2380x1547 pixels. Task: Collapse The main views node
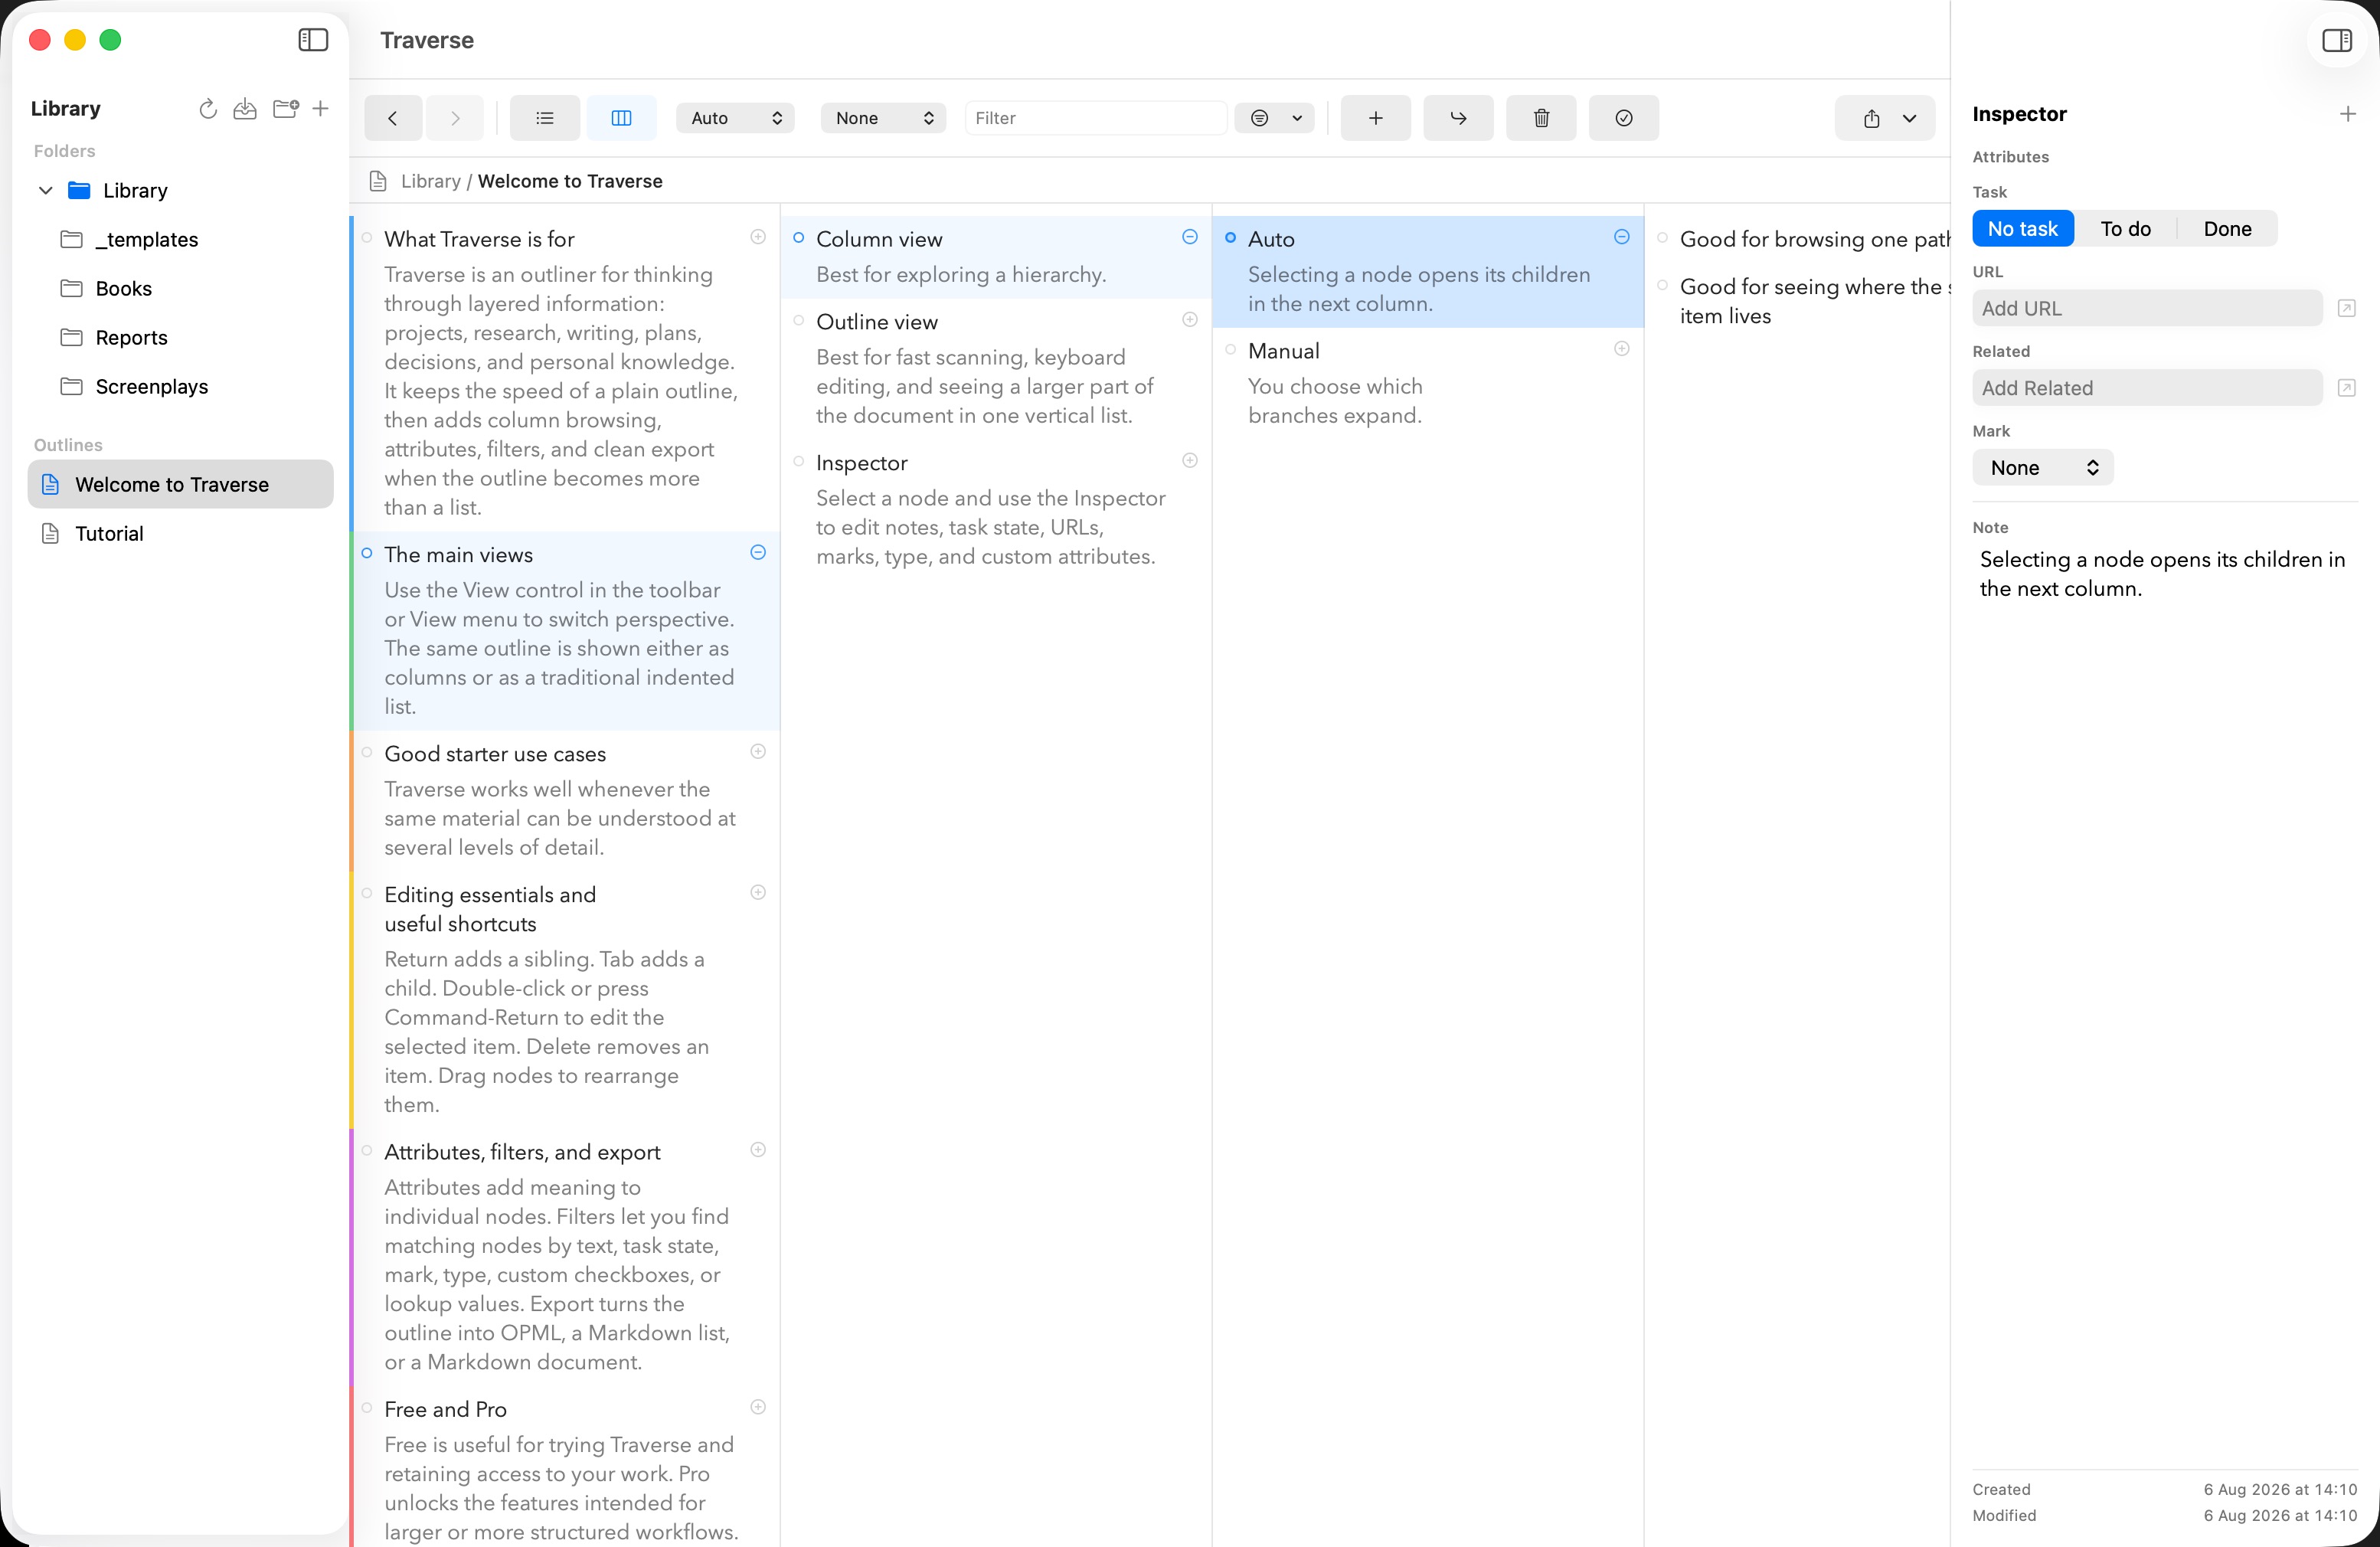pos(758,553)
